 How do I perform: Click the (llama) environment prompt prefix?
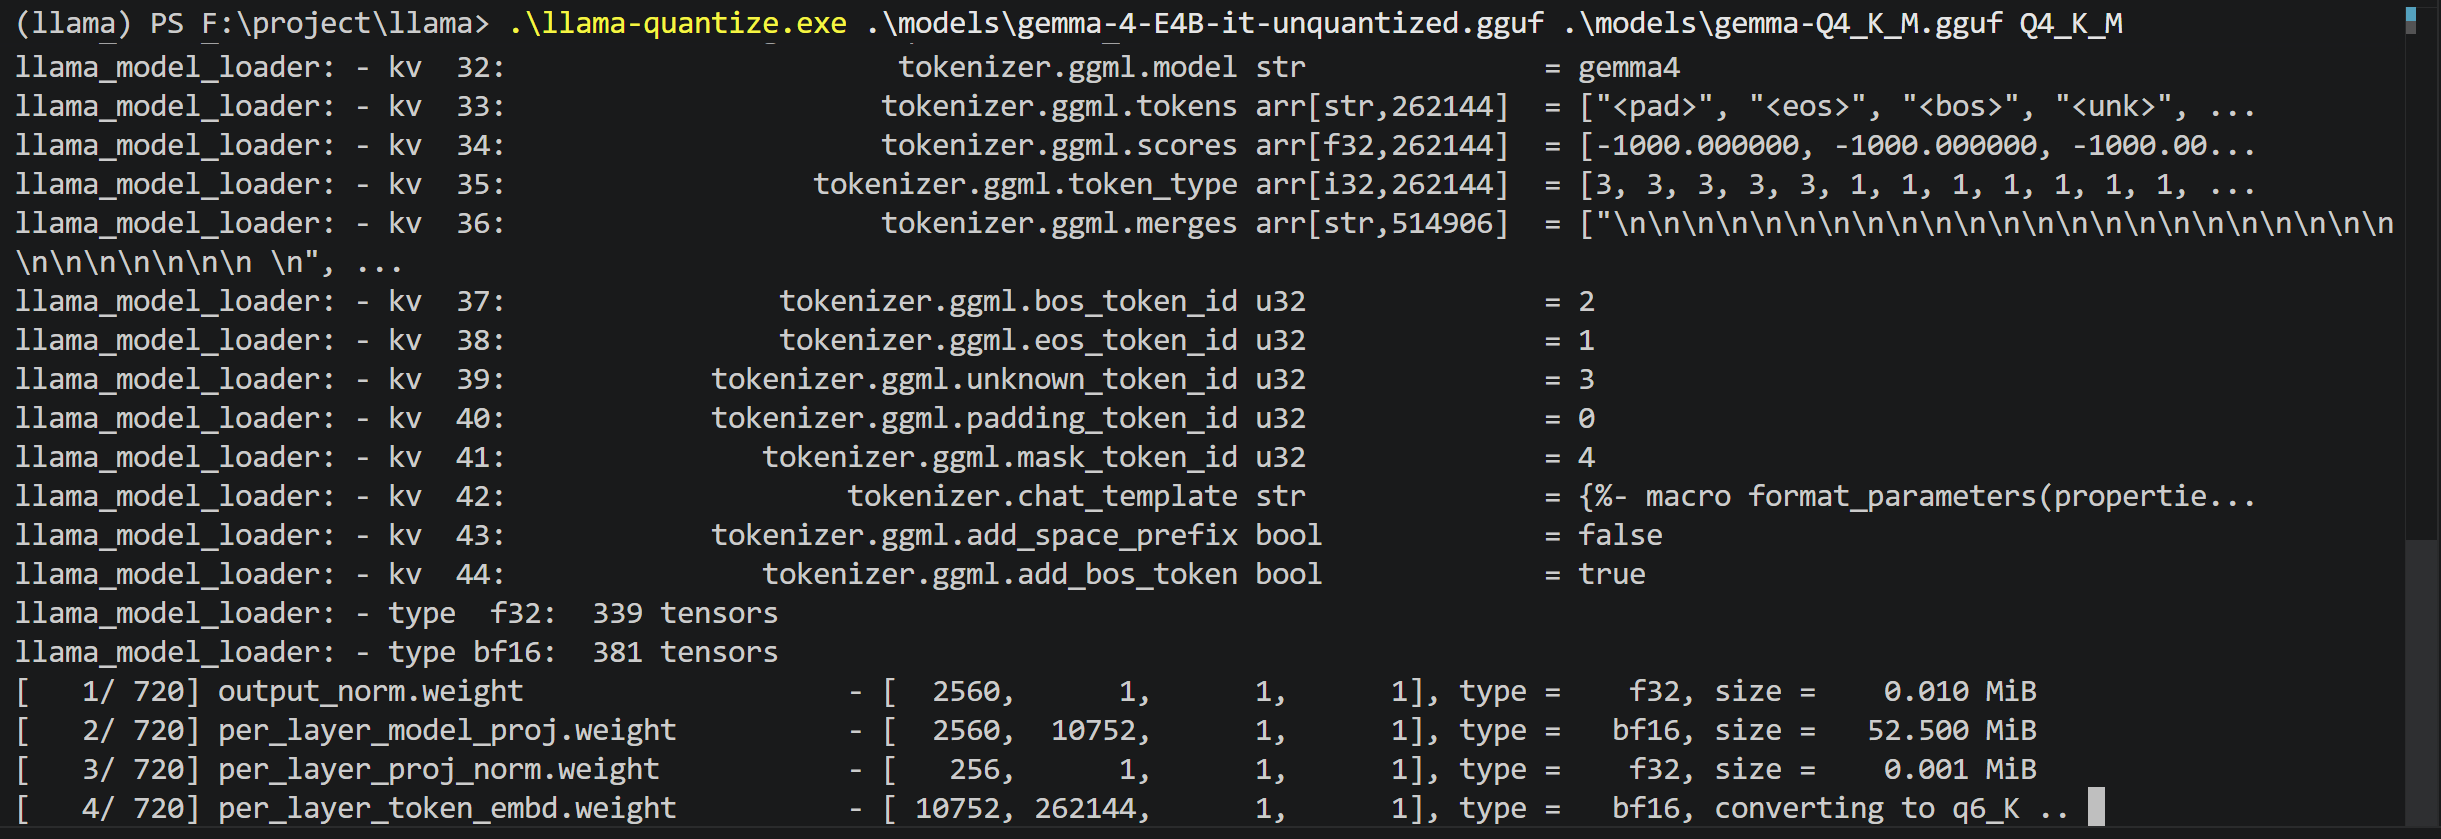pyautogui.click(x=73, y=23)
